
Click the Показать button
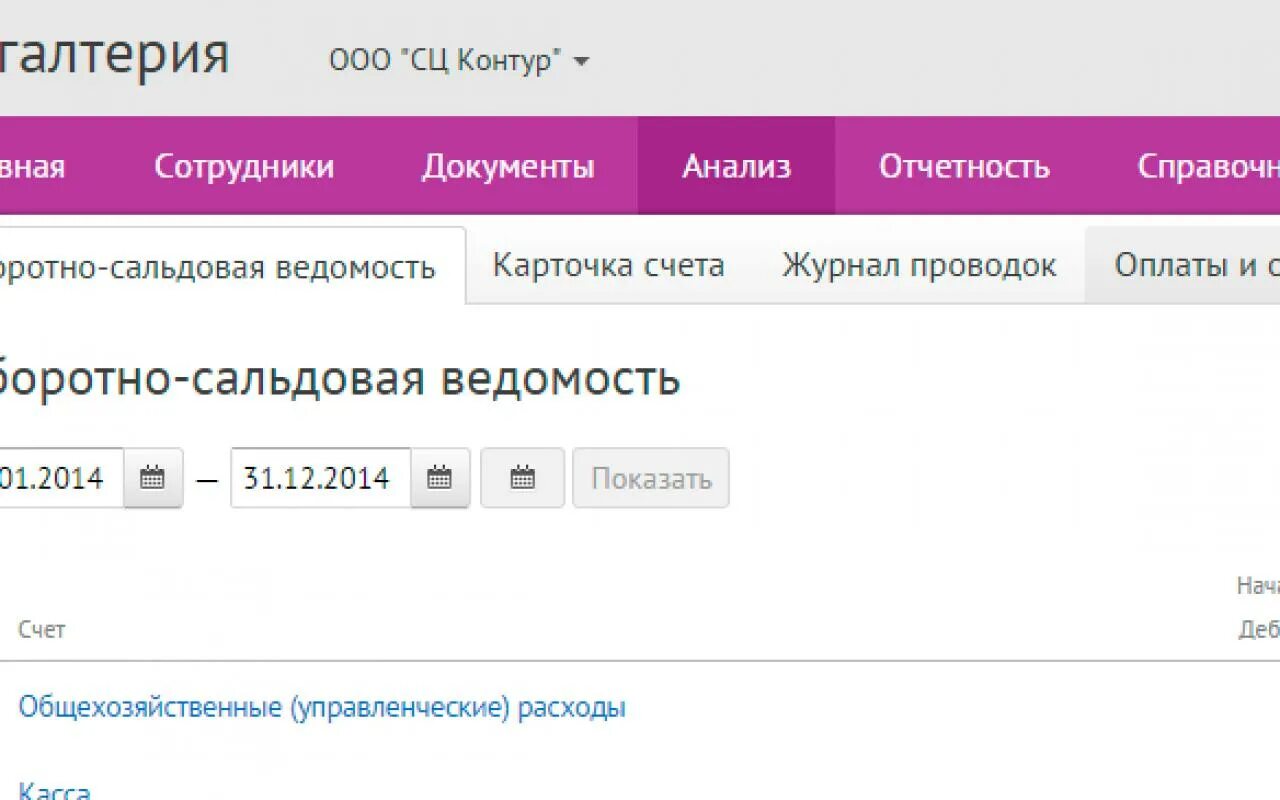point(651,478)
